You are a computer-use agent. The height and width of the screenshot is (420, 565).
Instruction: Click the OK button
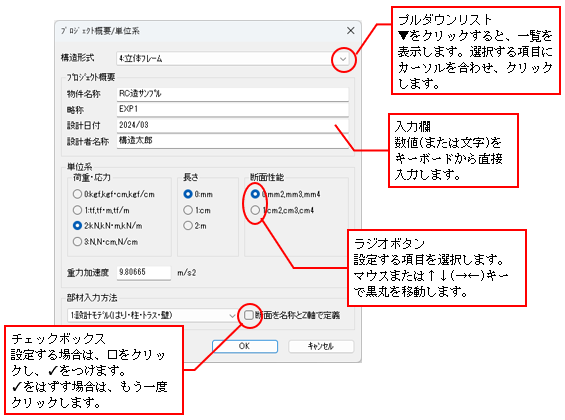click(x=245, y=346)
